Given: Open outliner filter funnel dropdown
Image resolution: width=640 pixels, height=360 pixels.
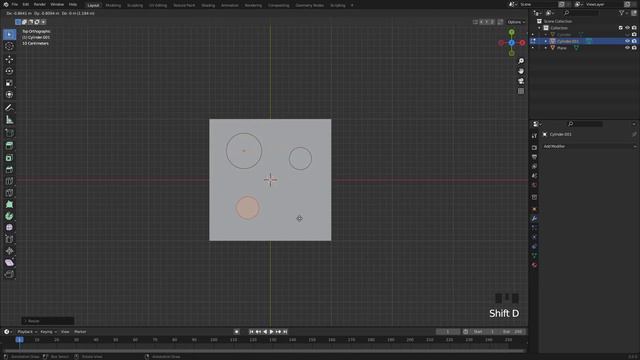Looking at the screenshot, I should pos(623,13).
